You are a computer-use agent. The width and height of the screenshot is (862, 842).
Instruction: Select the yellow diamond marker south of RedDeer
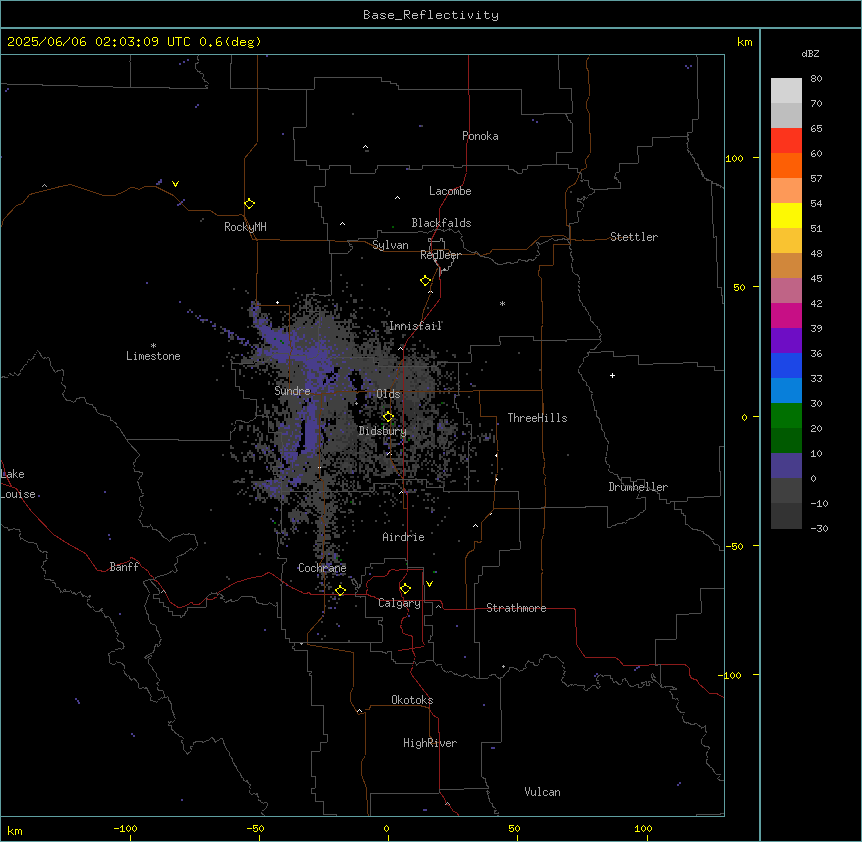425,281
